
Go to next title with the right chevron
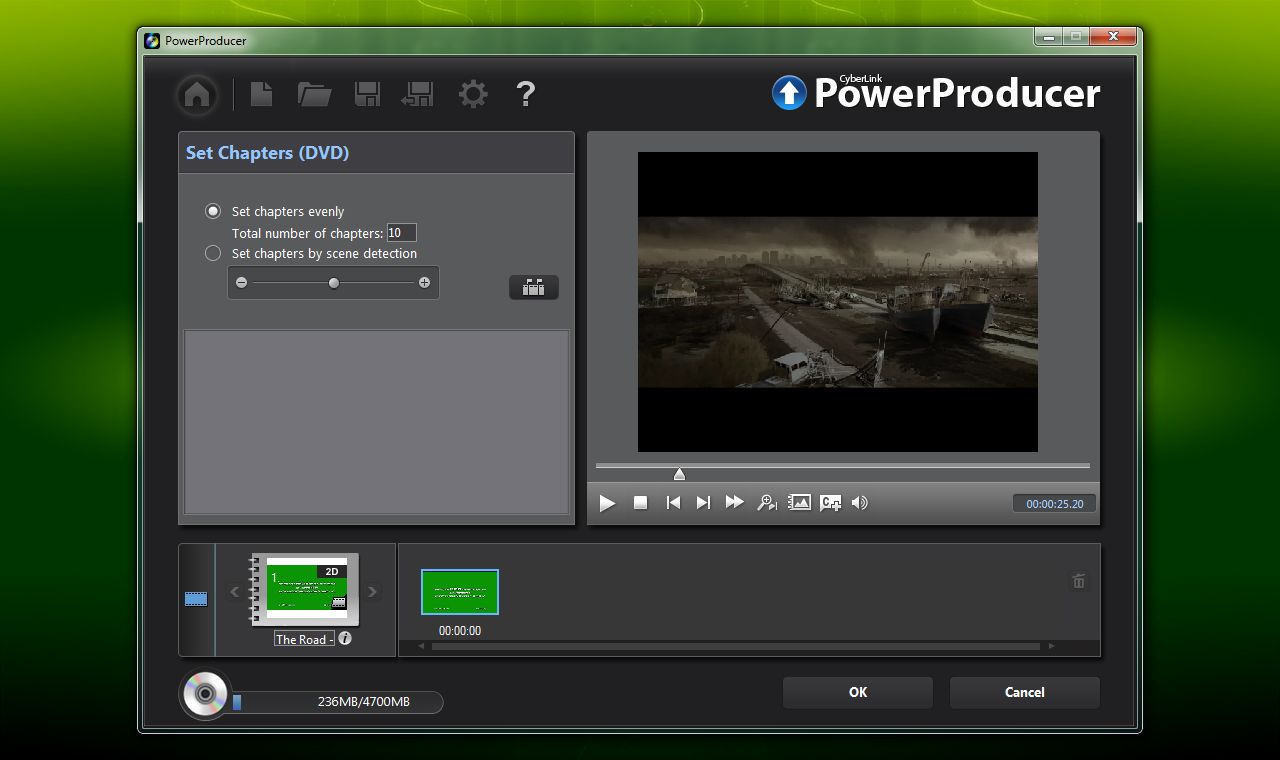point(372,592)
